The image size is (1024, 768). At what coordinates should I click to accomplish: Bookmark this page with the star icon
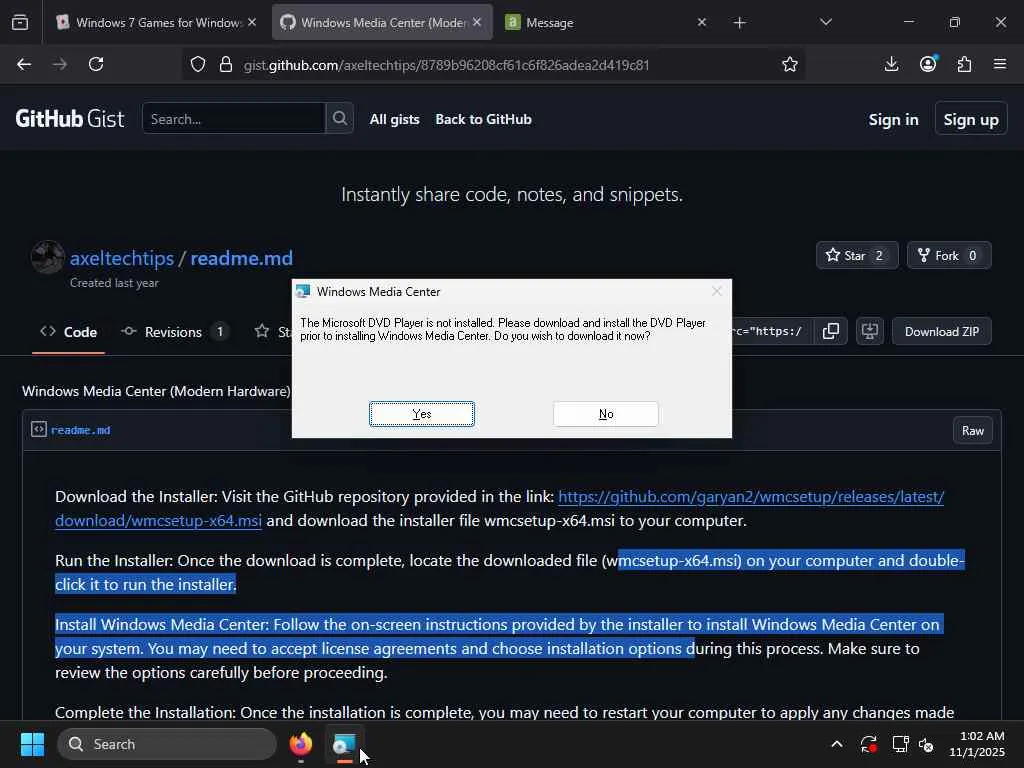click(x=790, y=64)
